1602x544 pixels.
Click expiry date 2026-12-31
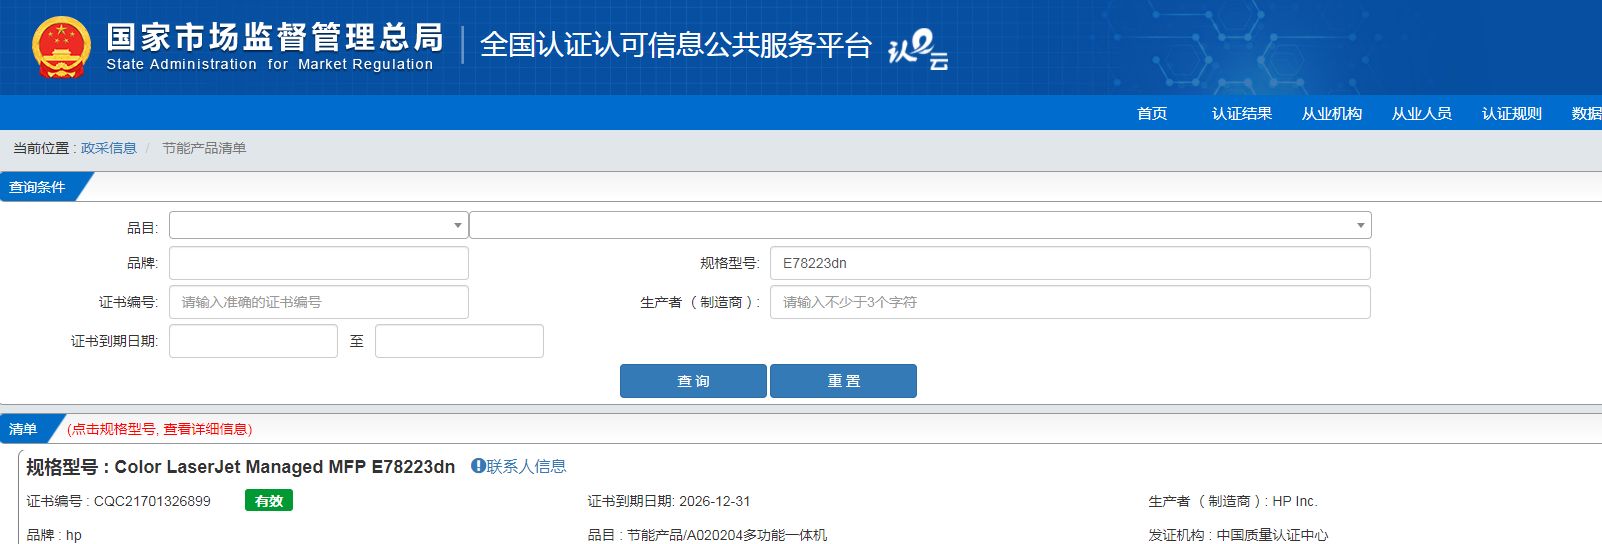coord(715,501)
